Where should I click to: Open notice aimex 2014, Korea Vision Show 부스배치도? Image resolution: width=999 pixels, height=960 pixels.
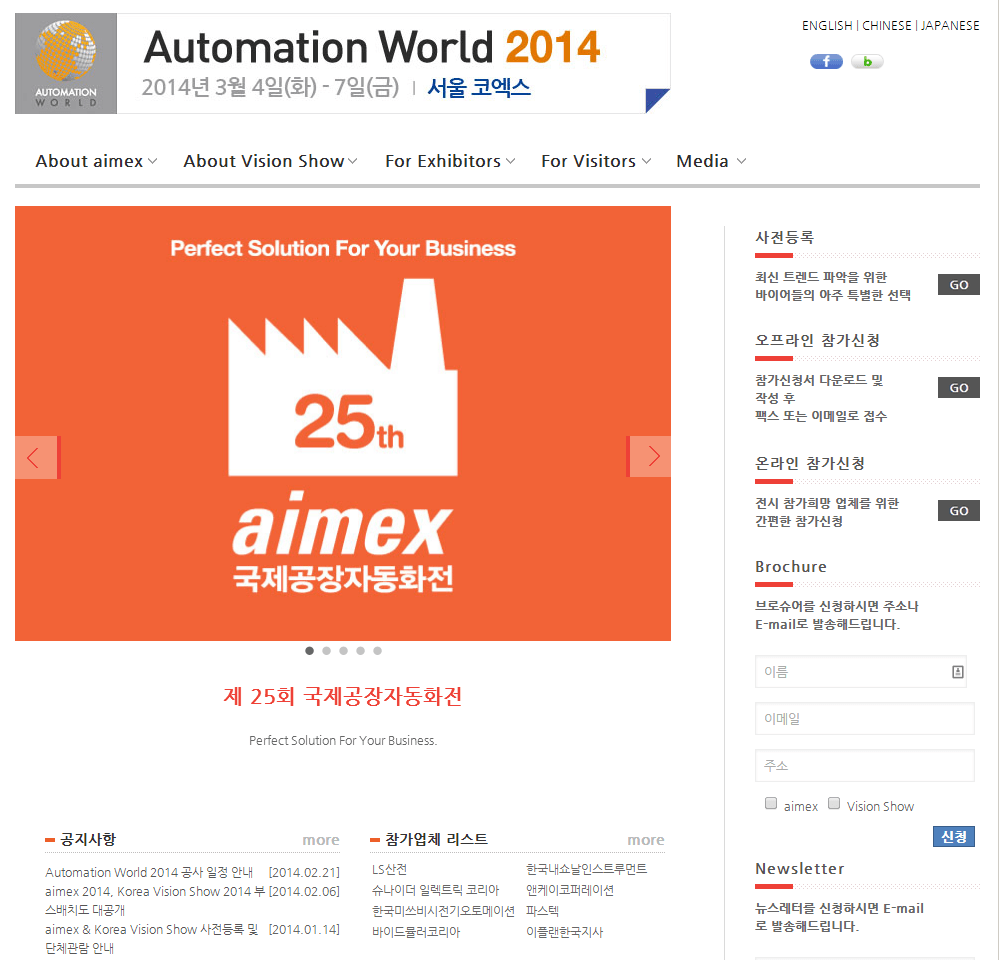(x=155, y=900)
